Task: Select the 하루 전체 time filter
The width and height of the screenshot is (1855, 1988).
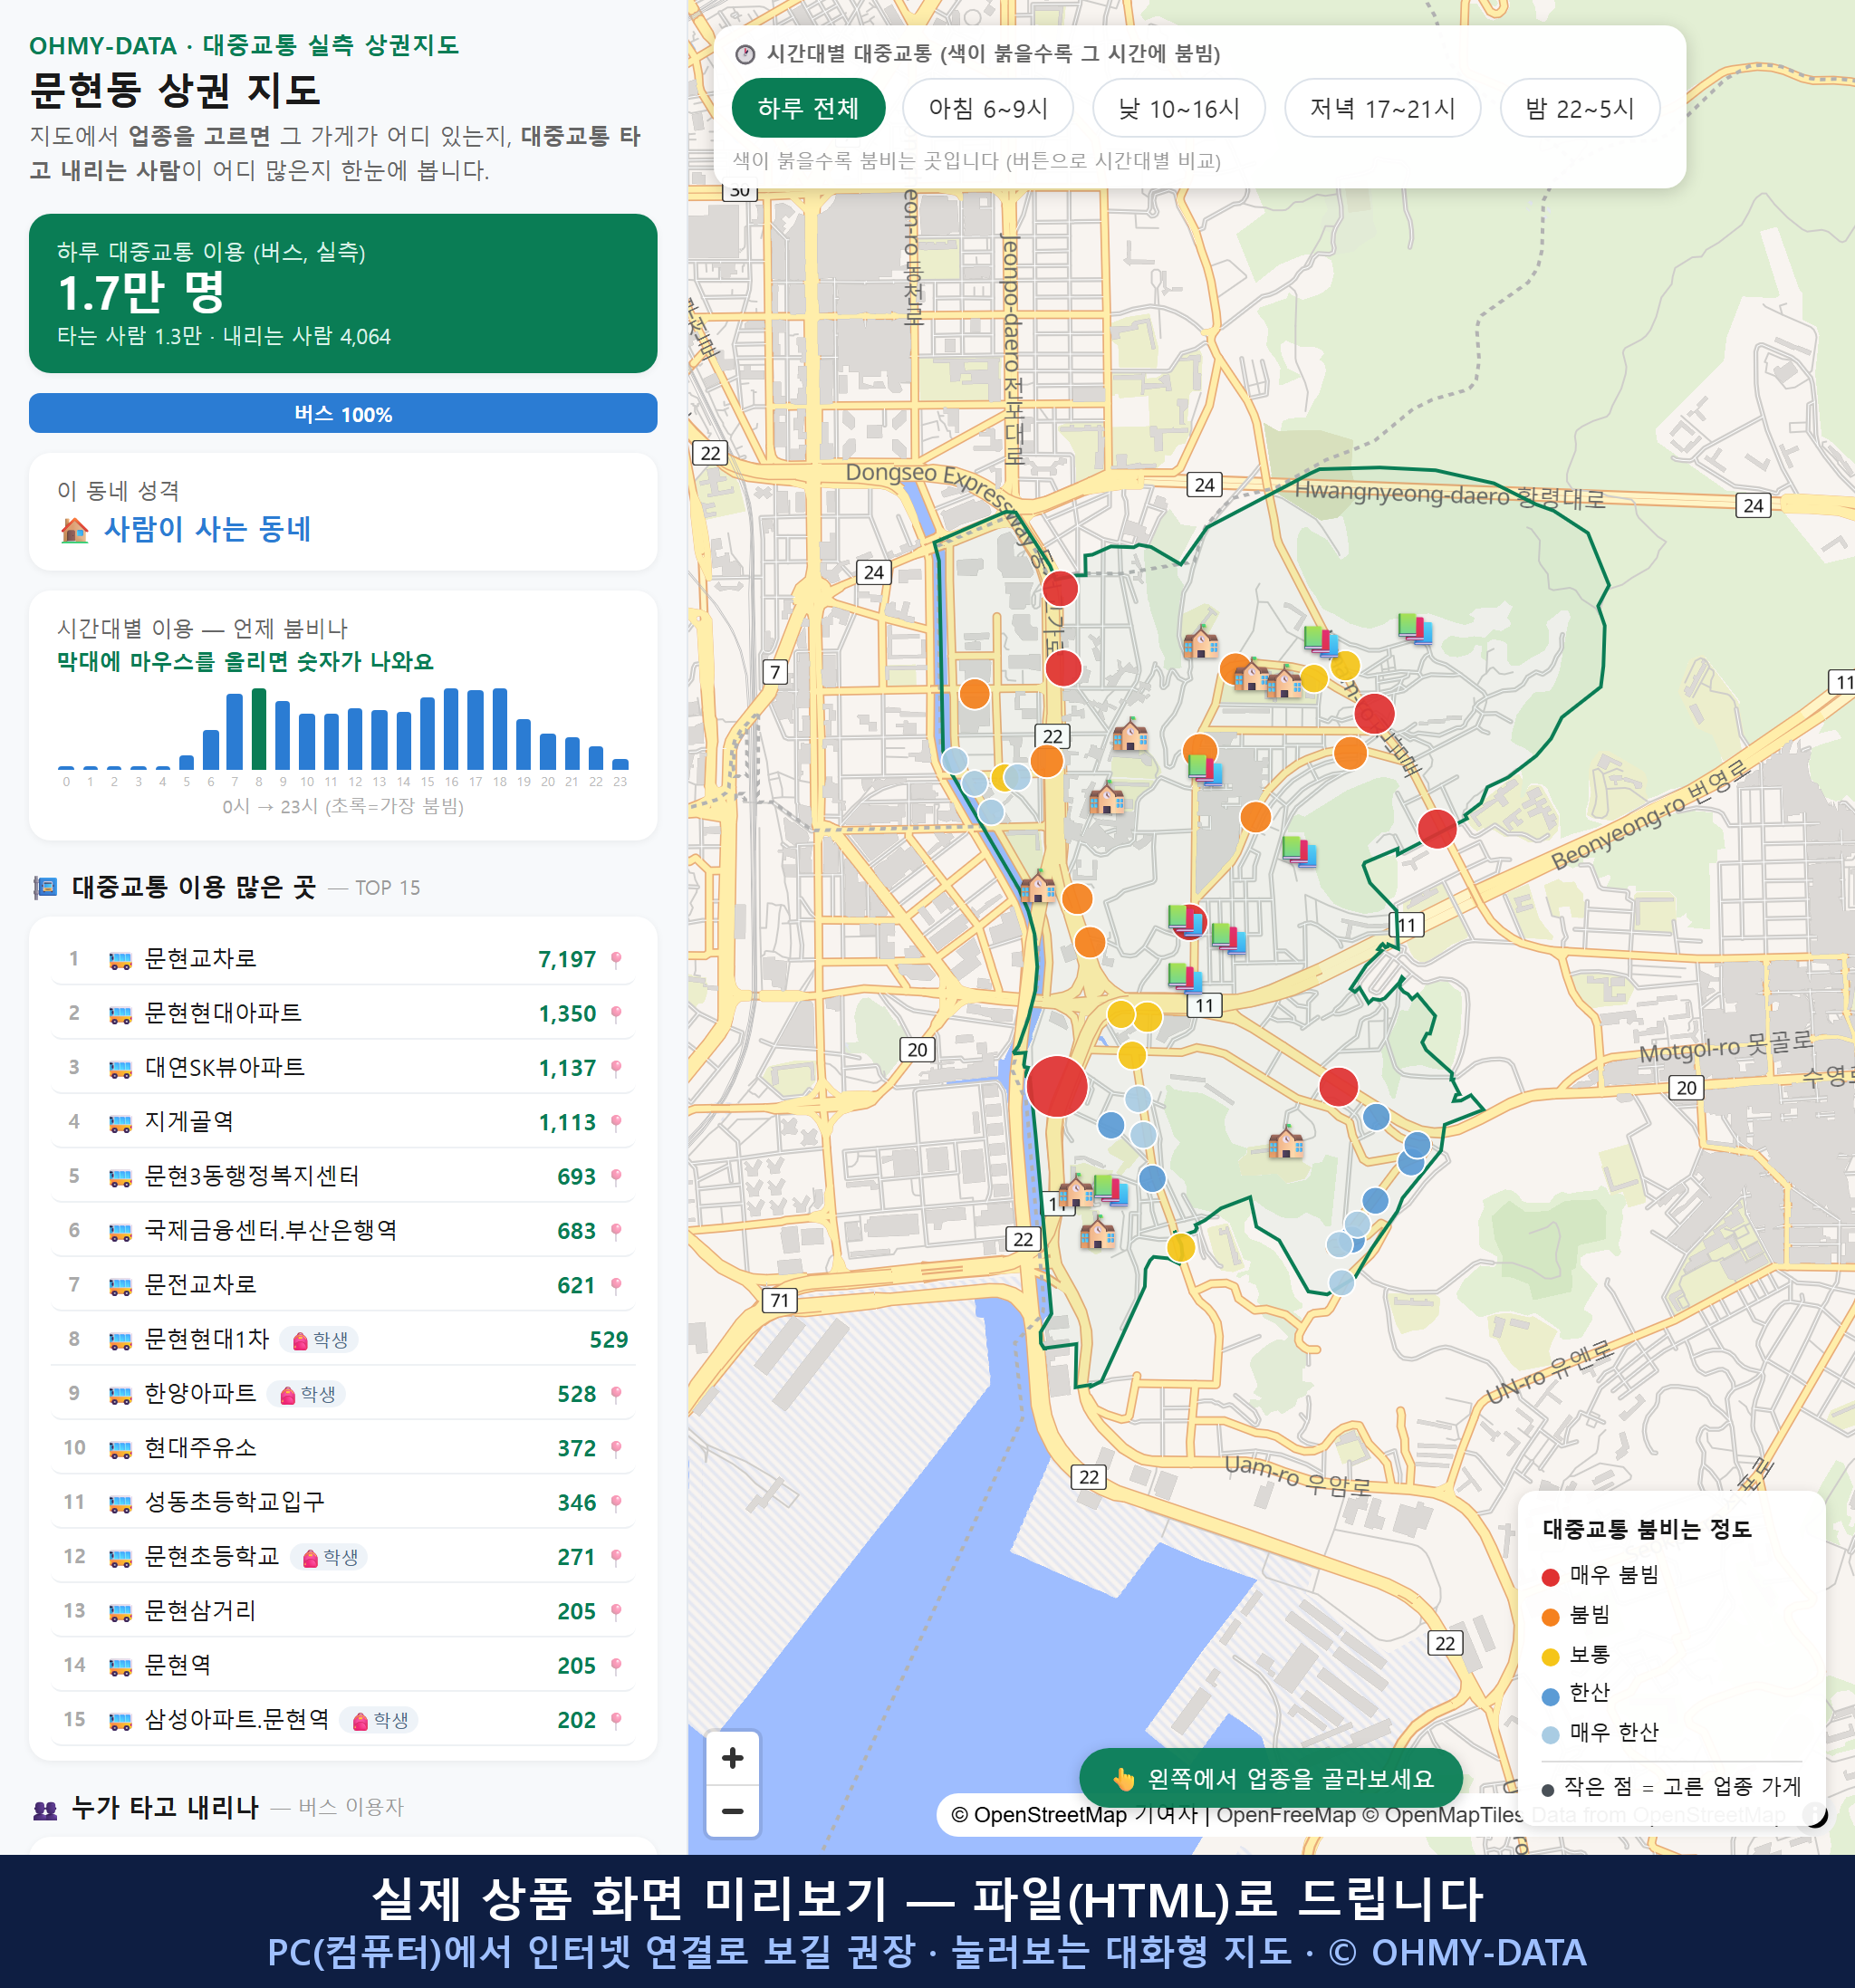Action: [x=808, y=108]
